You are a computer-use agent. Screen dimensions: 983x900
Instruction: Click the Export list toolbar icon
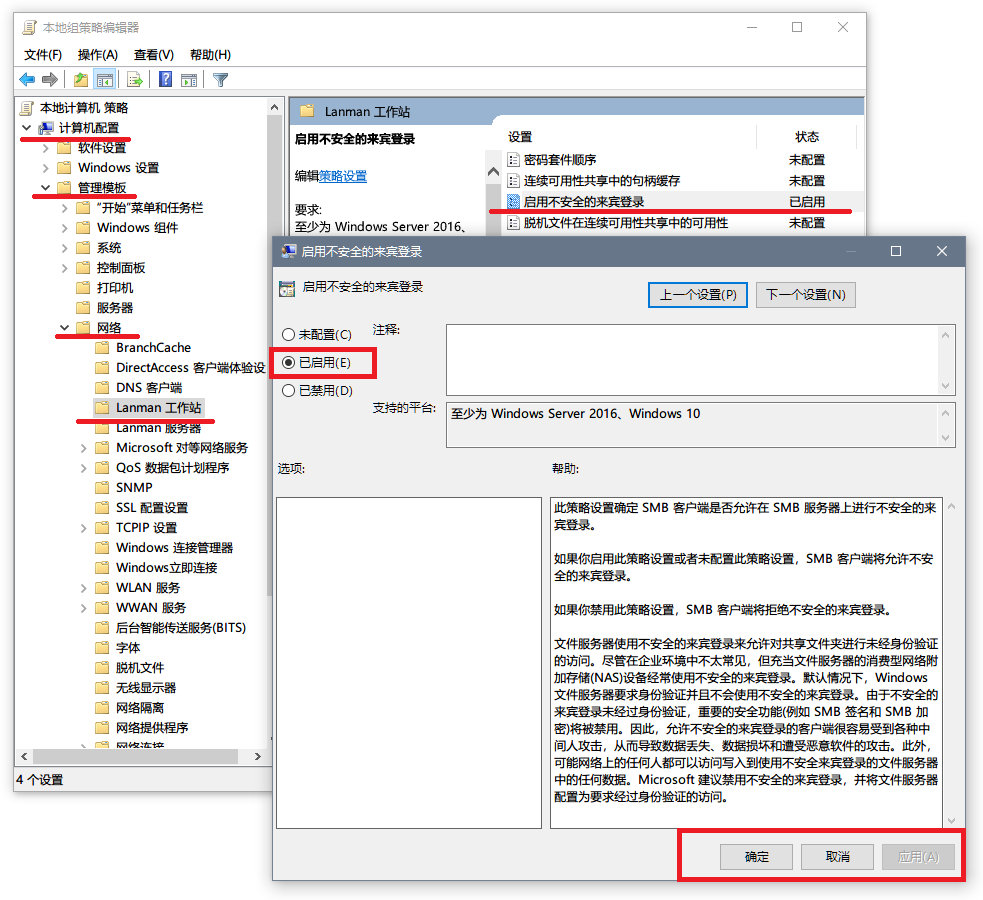click(x=134, y=80)
